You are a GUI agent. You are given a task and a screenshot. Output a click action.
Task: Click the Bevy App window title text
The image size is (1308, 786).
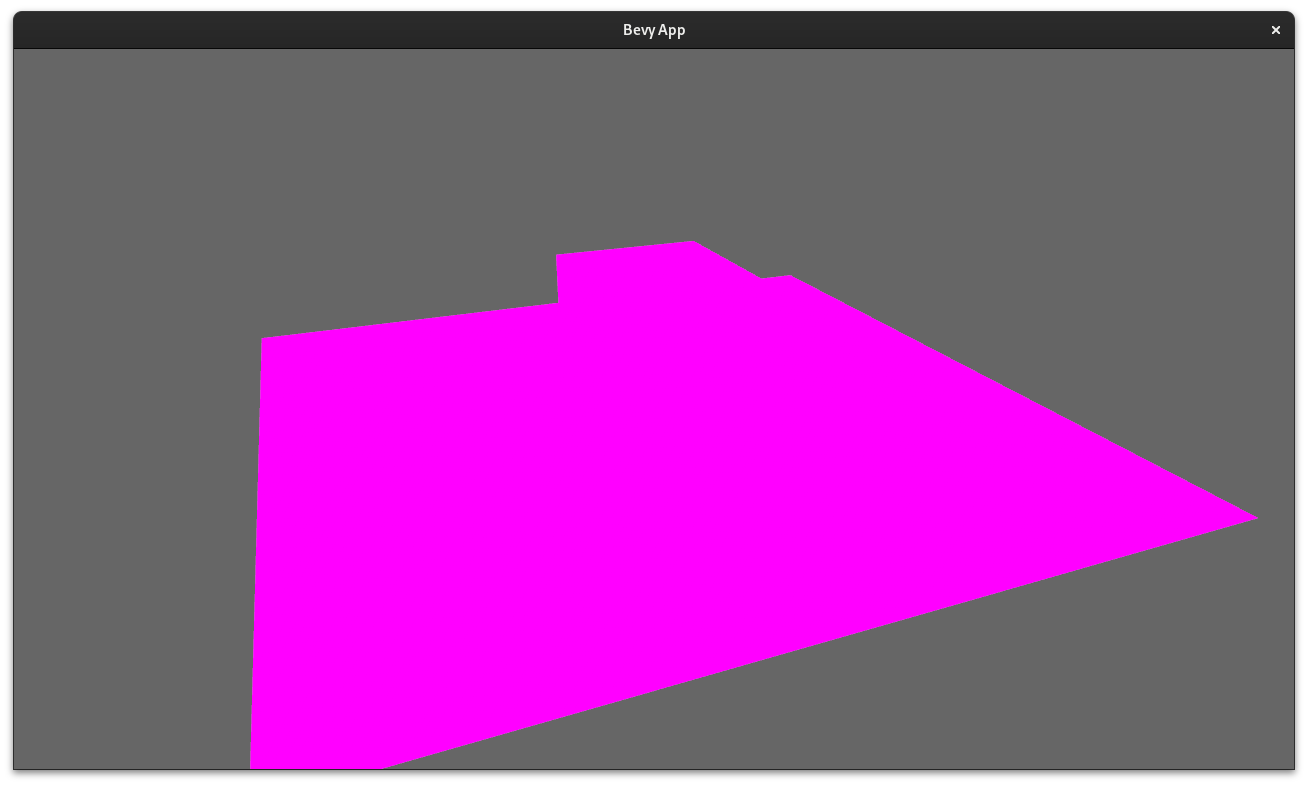tap(654, 30)
